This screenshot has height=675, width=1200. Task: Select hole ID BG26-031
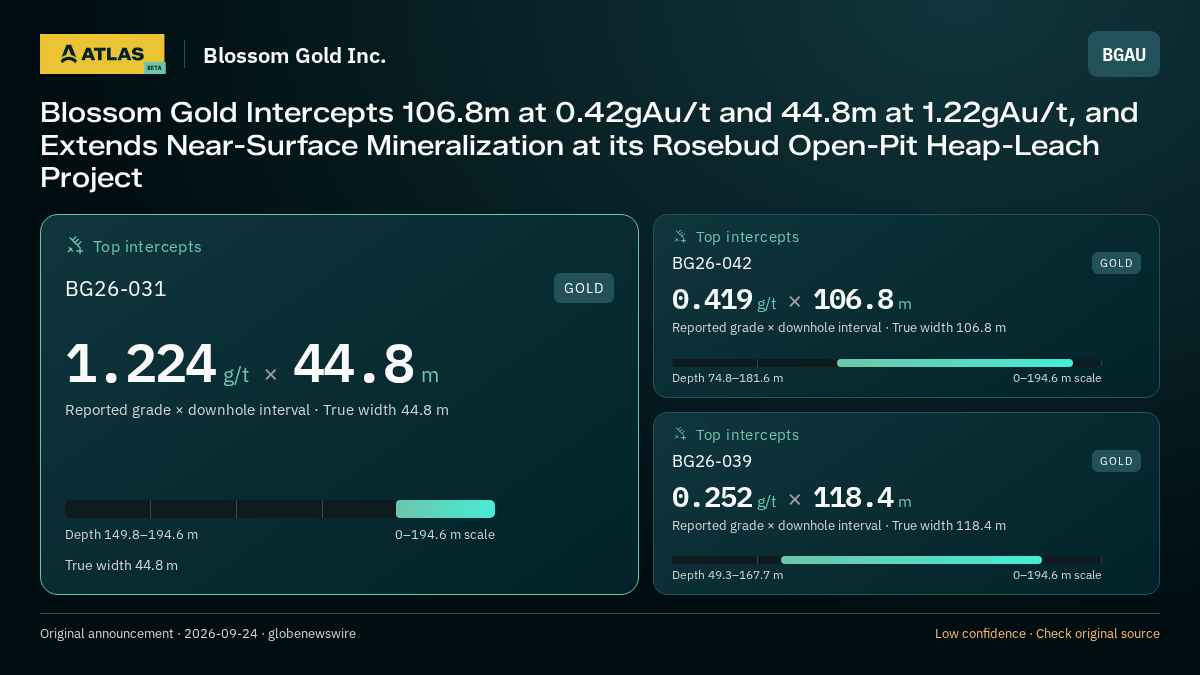(x=116, y=289)
